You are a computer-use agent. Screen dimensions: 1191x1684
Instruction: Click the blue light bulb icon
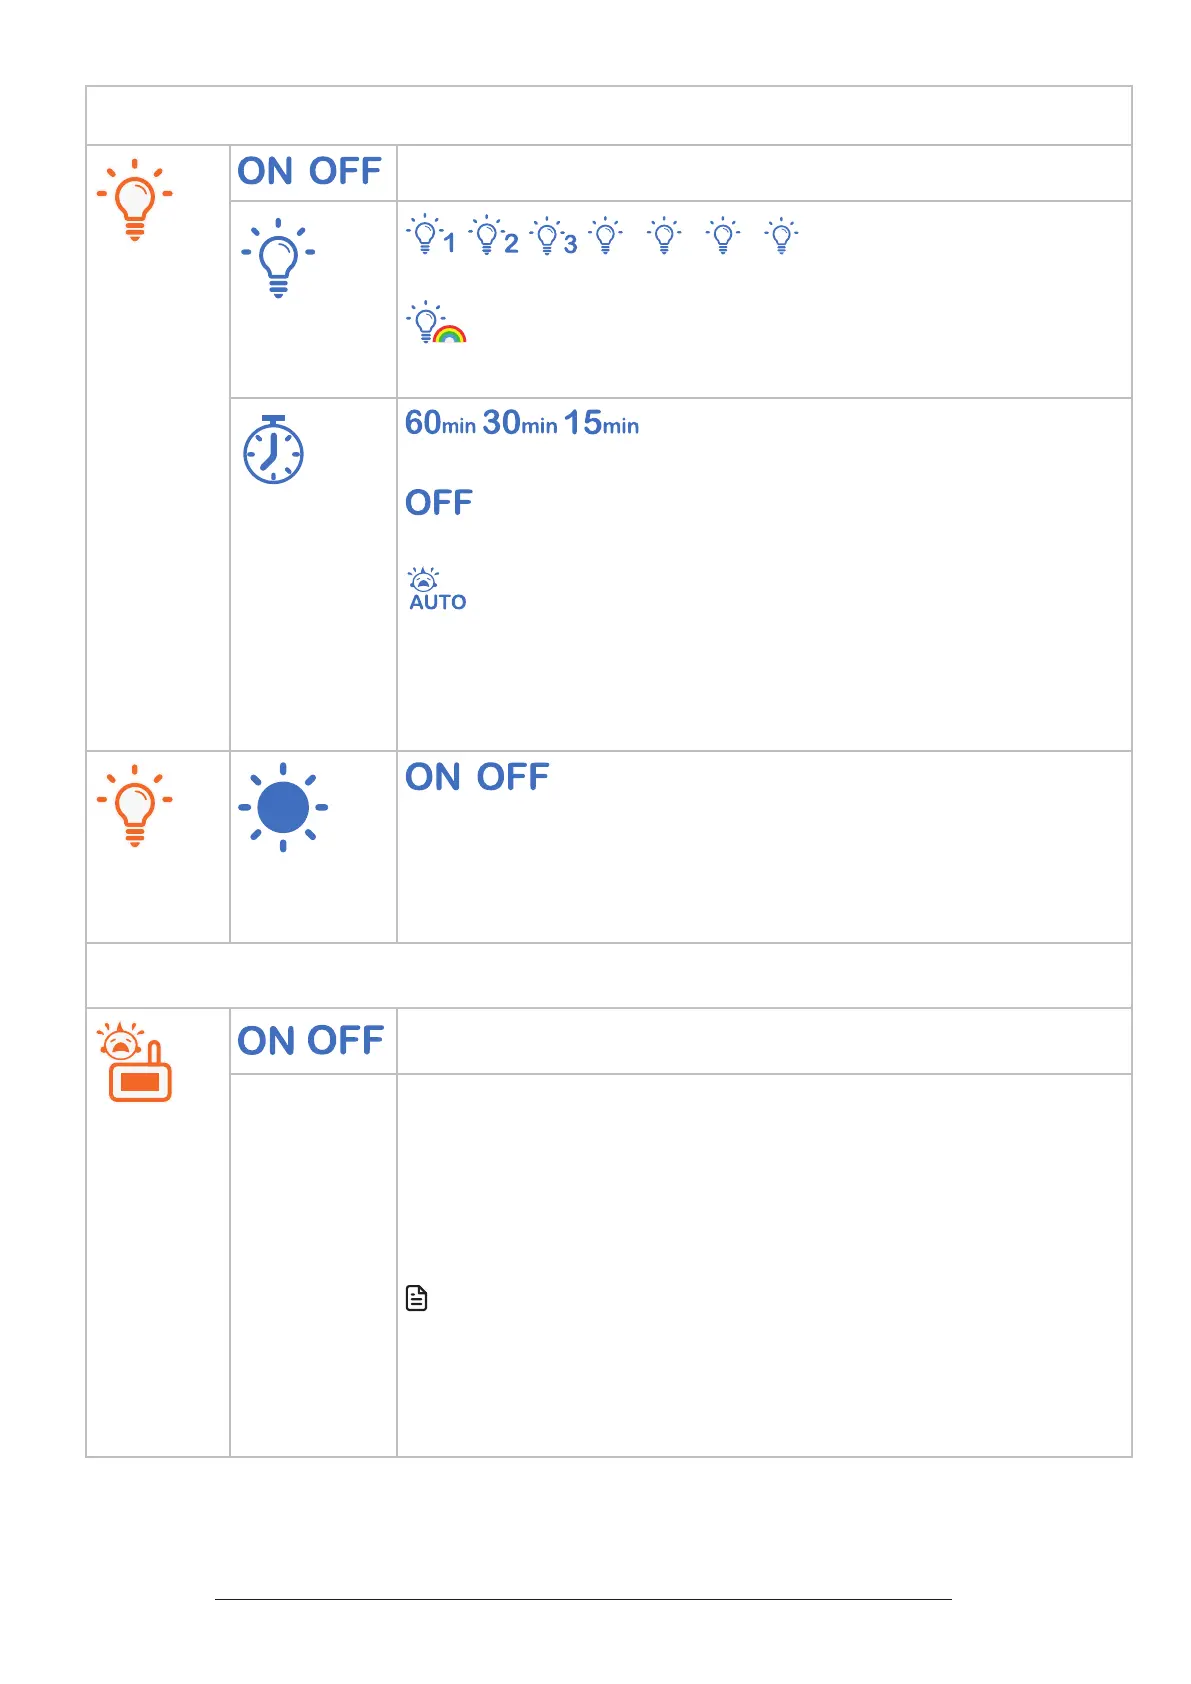[278, 258]
